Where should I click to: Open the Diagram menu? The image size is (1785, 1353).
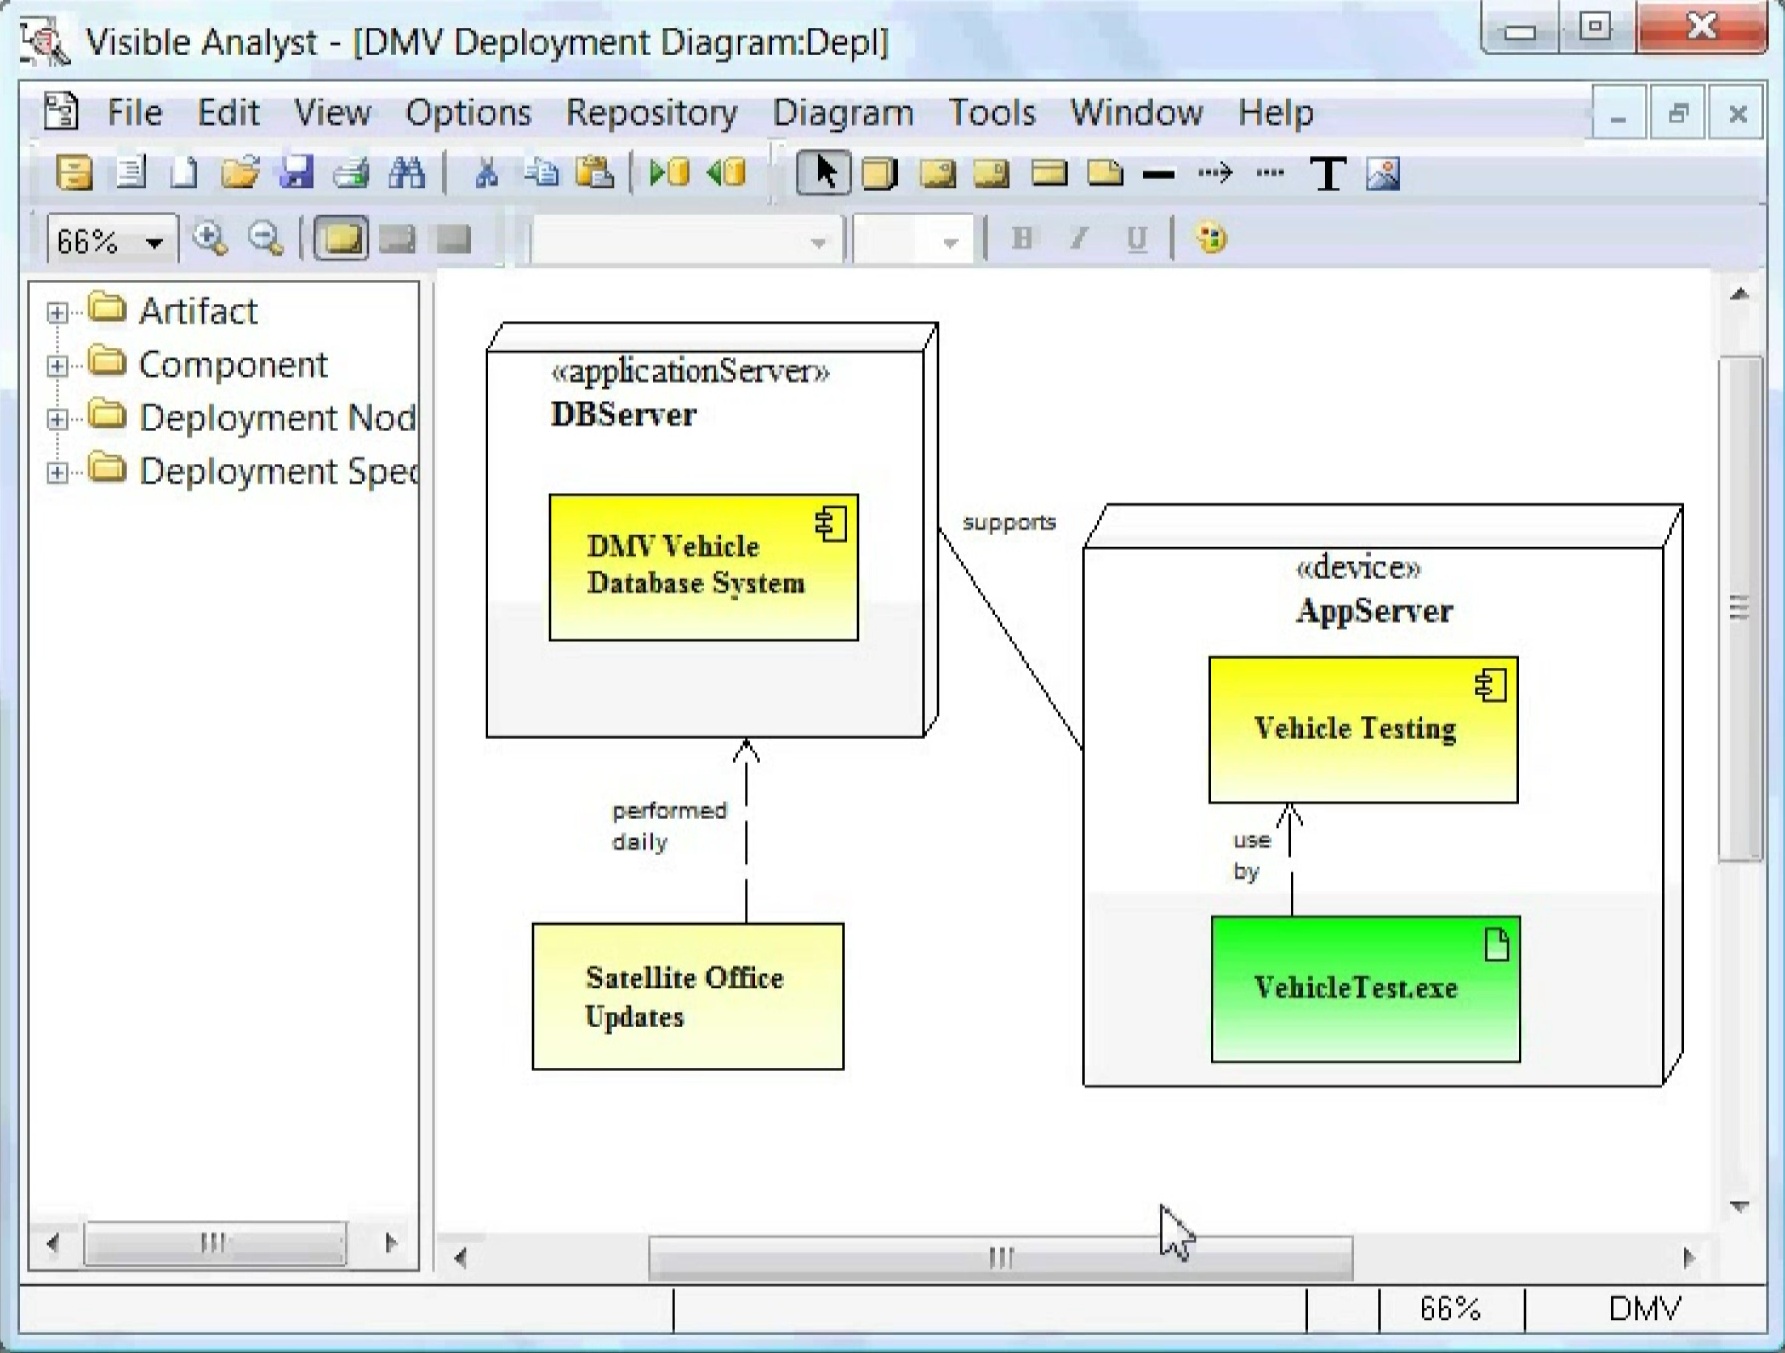click(843, 112)
